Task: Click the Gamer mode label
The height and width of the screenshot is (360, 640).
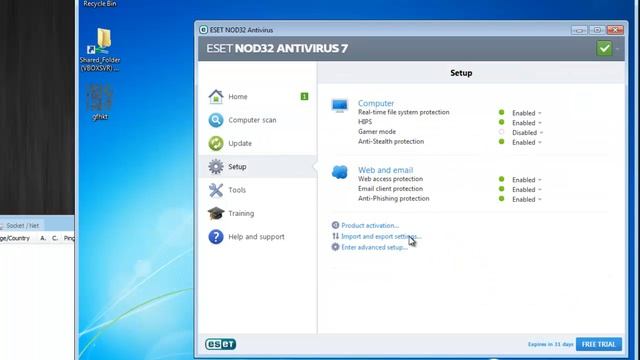Action: 377,132
